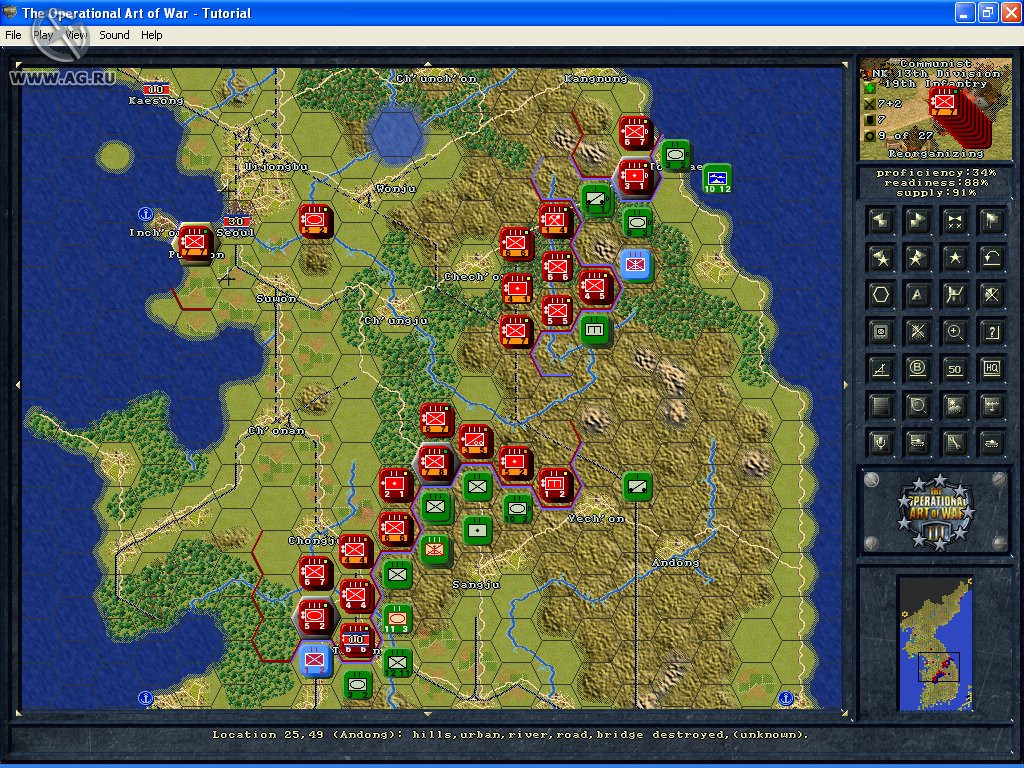
Task: Click the map scroll-right arrow on right edge
Action: pos(846,385)
